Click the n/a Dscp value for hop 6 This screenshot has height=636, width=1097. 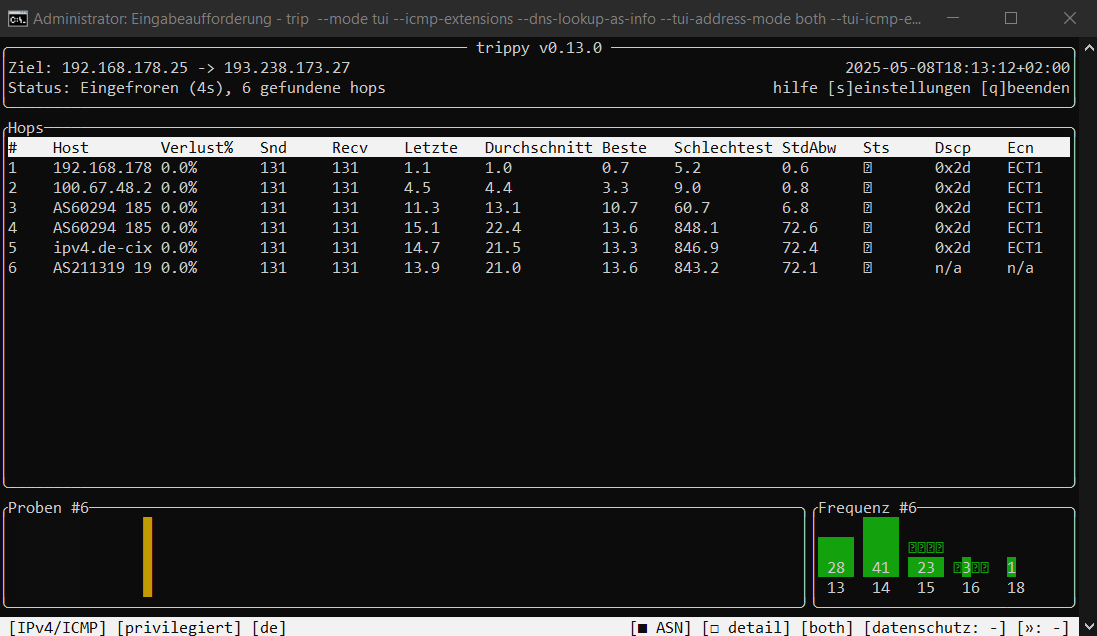(x=948, y=267)
